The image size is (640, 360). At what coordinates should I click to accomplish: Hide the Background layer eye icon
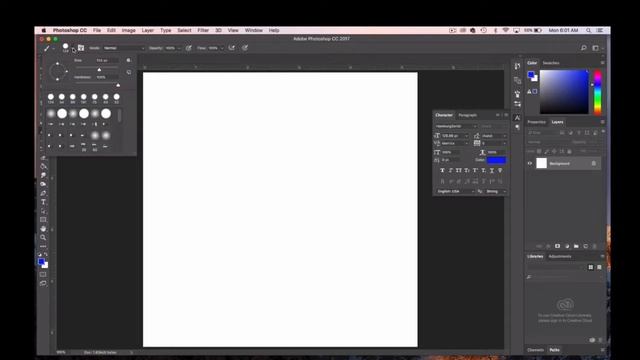(x=530, y=163)
